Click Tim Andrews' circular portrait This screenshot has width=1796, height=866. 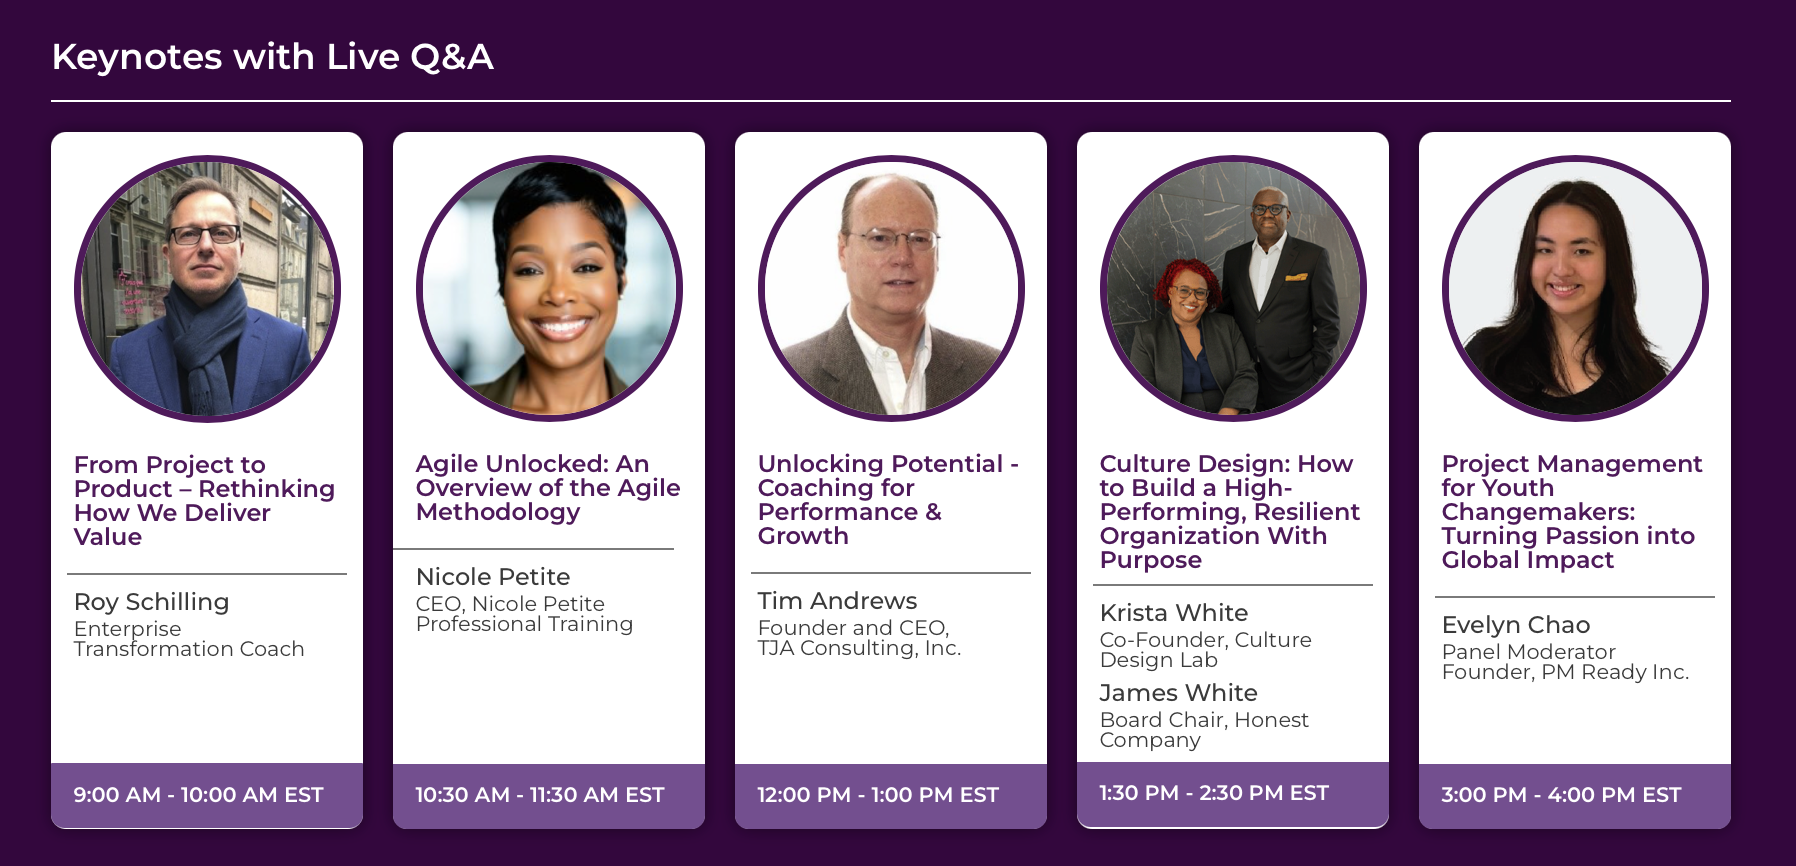[891, 288]
